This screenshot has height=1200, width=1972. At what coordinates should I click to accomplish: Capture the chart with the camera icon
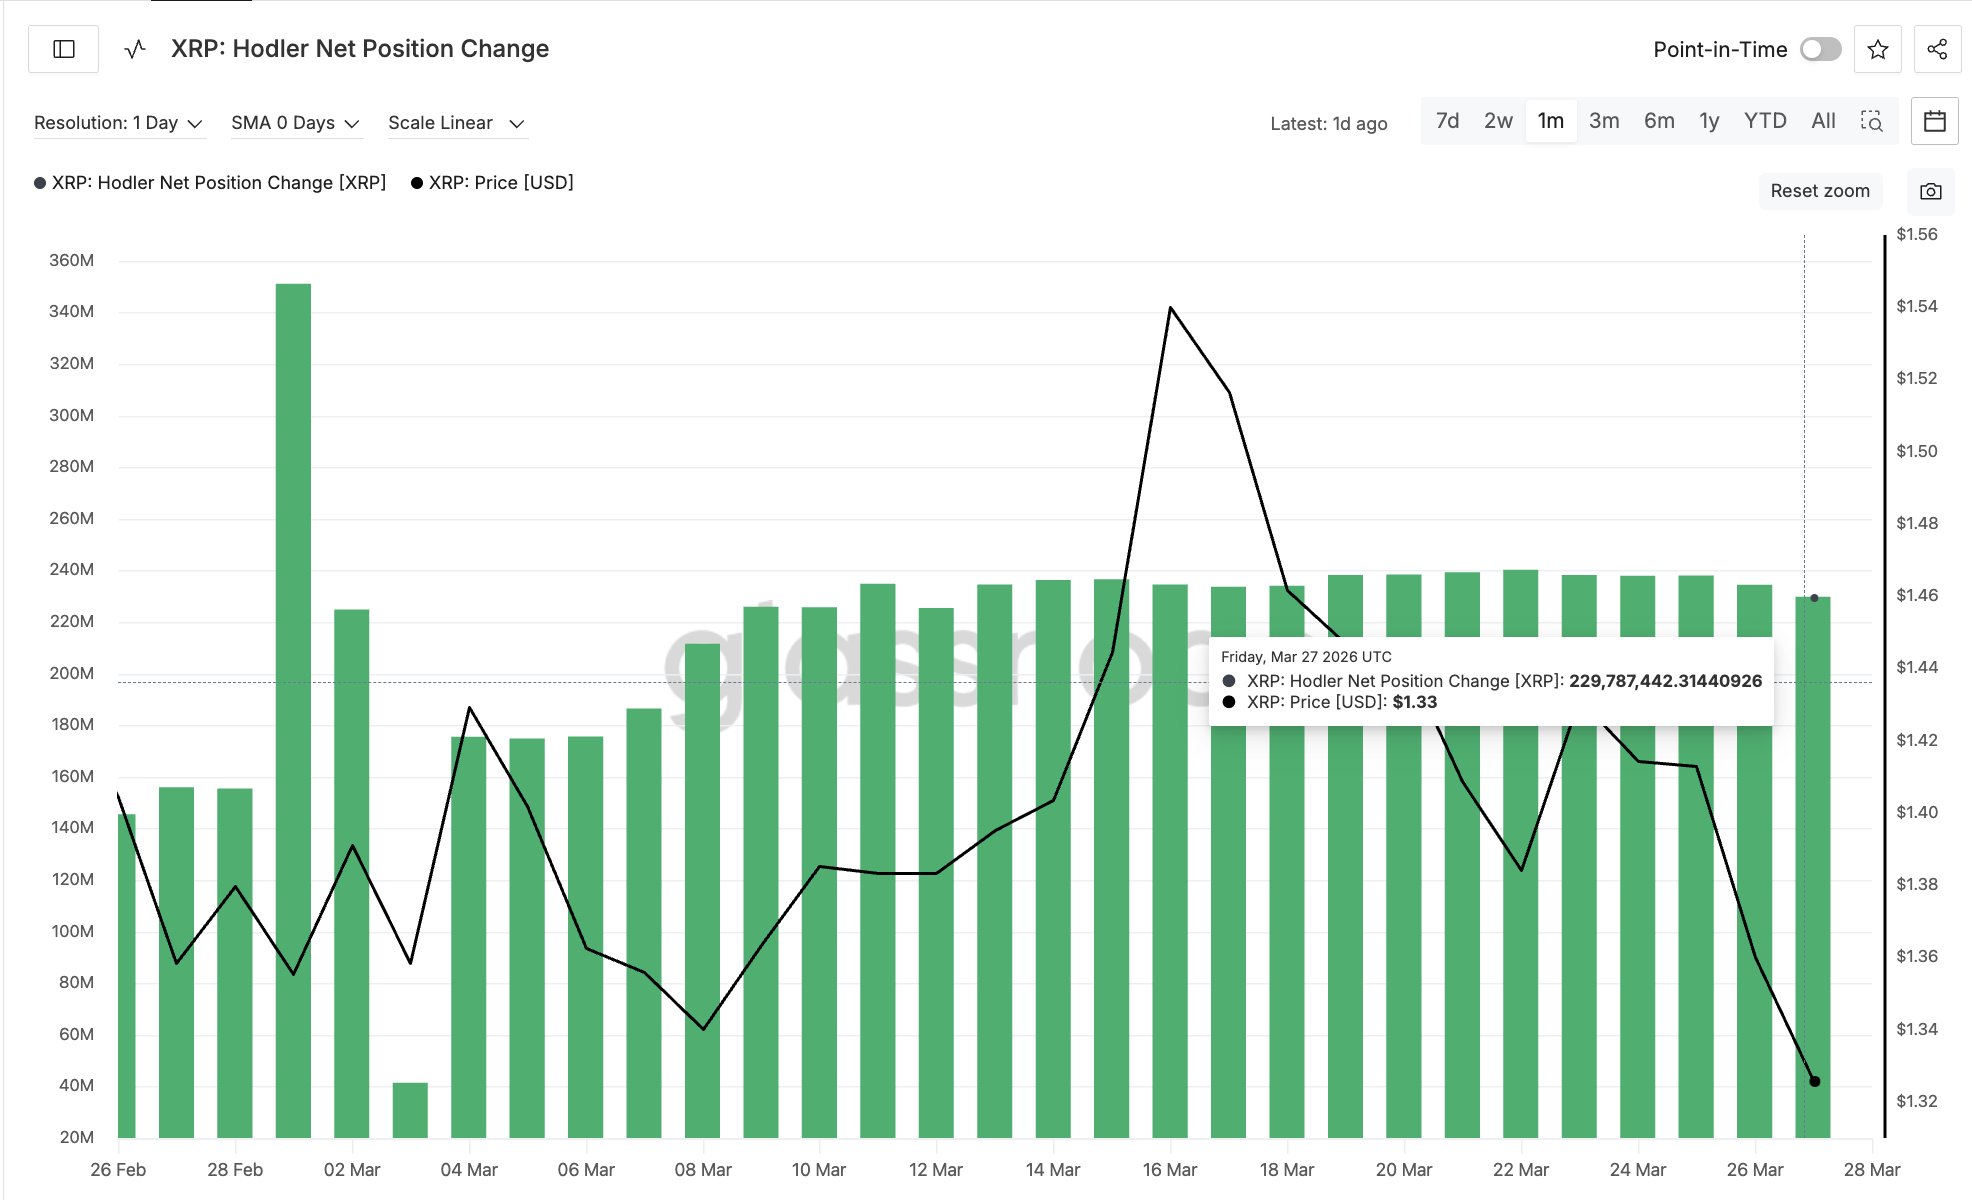(1930, 191)
